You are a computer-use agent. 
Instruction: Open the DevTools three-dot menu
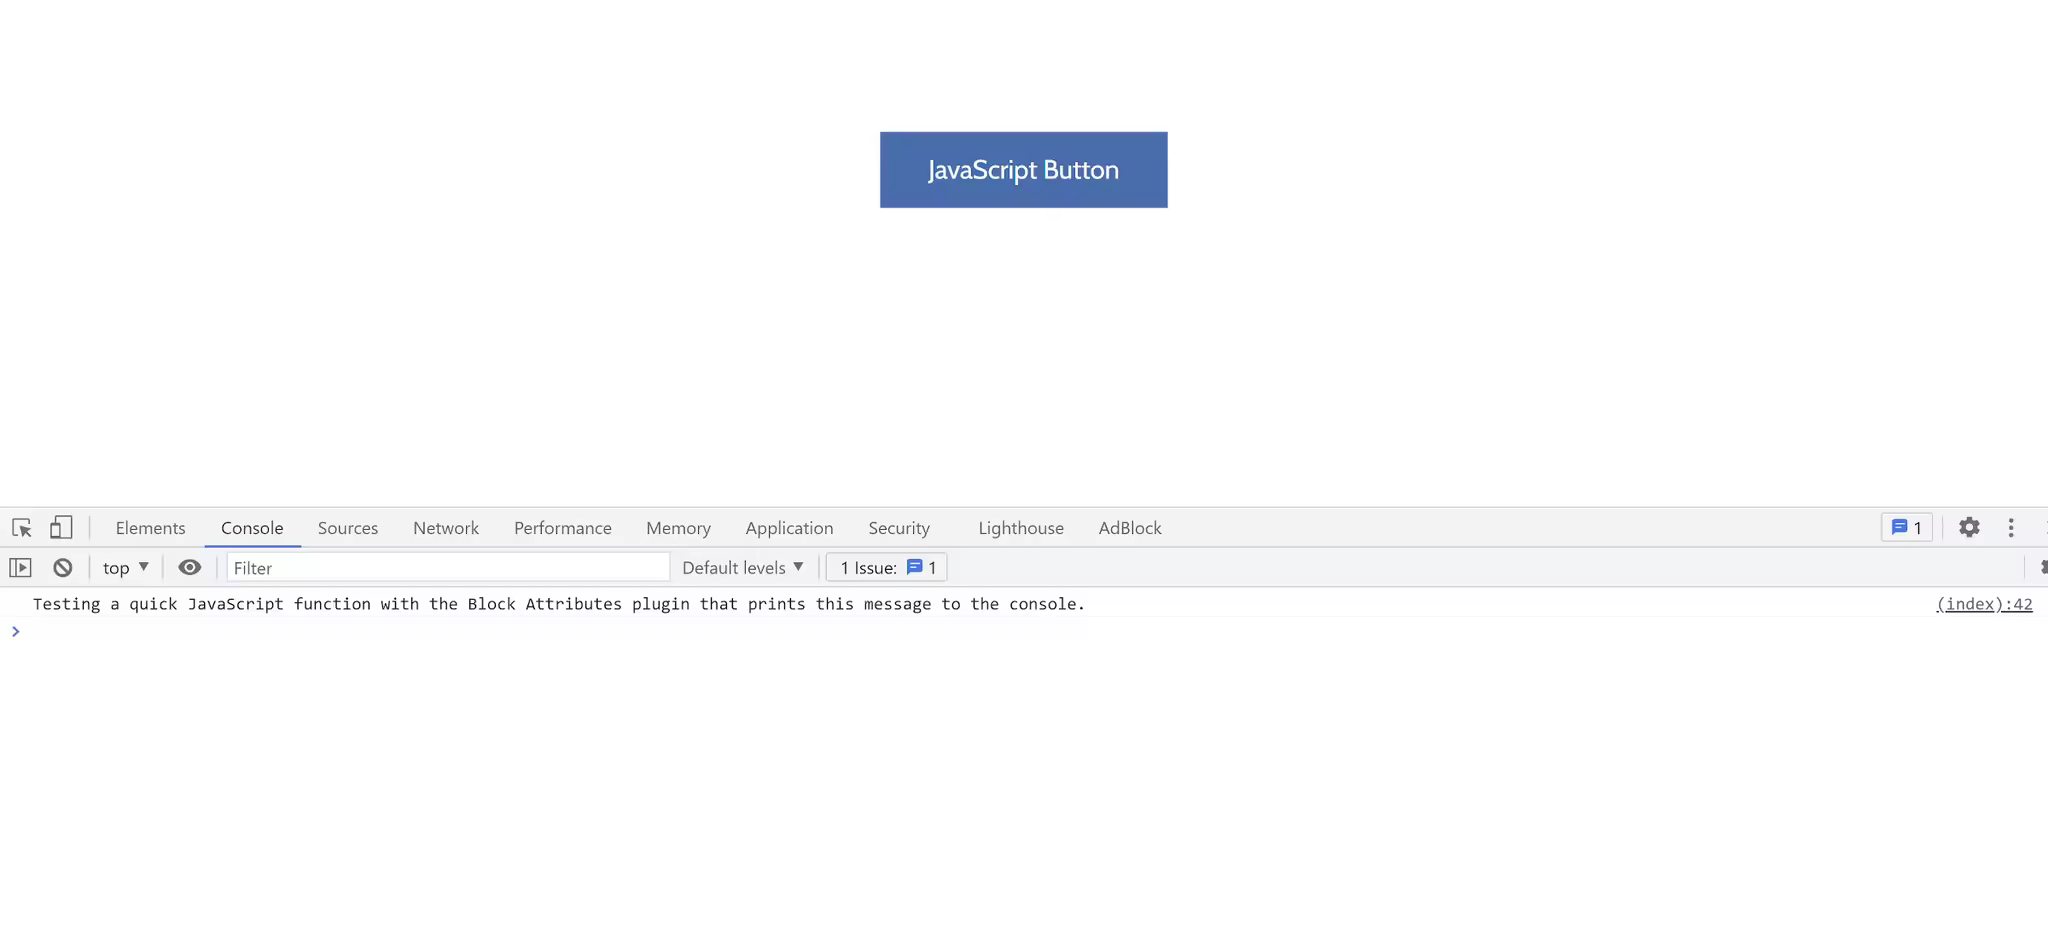pos(2011,528)
